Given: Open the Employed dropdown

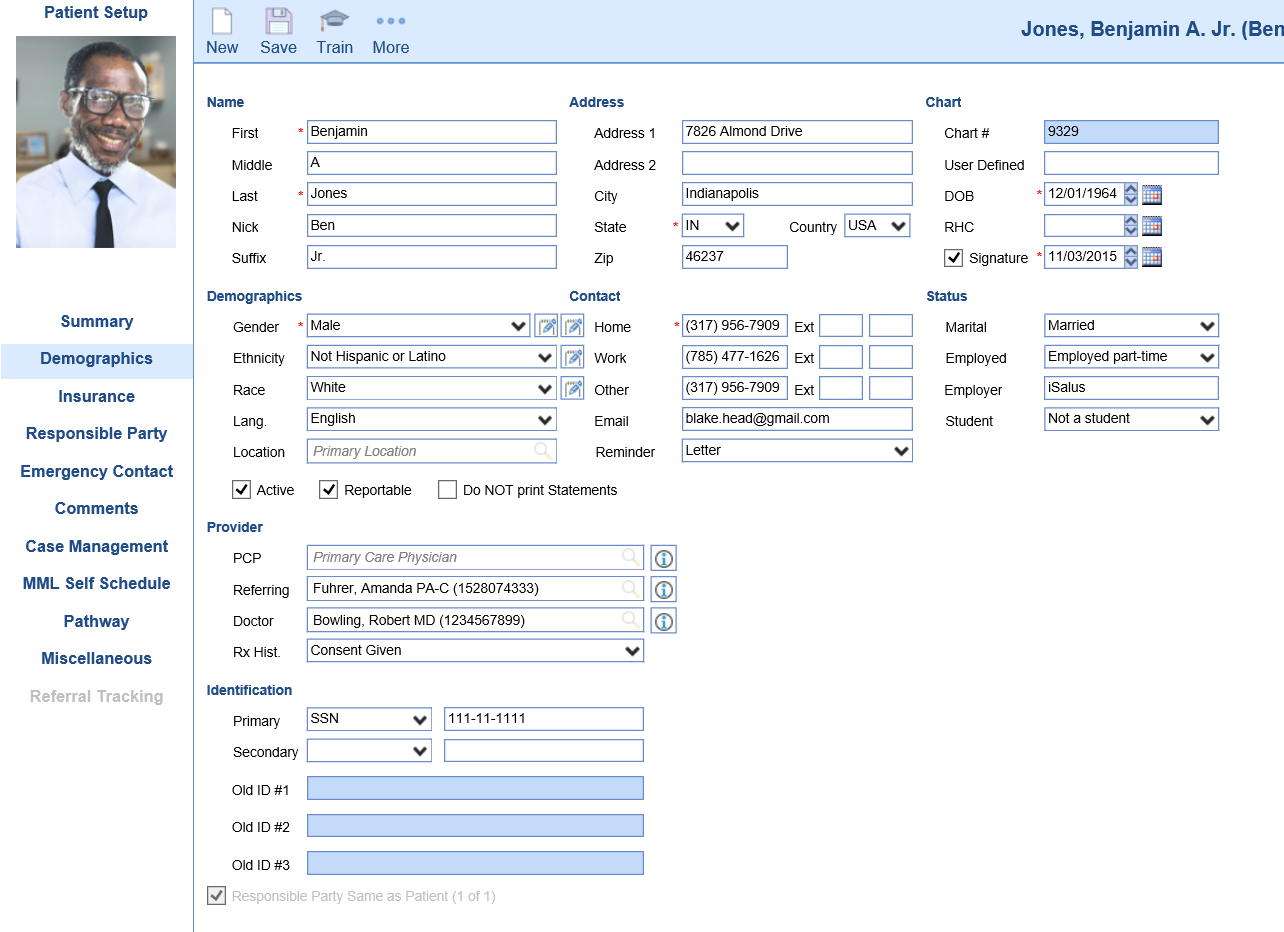Looking at the screenshot, I should (1131, 357).
